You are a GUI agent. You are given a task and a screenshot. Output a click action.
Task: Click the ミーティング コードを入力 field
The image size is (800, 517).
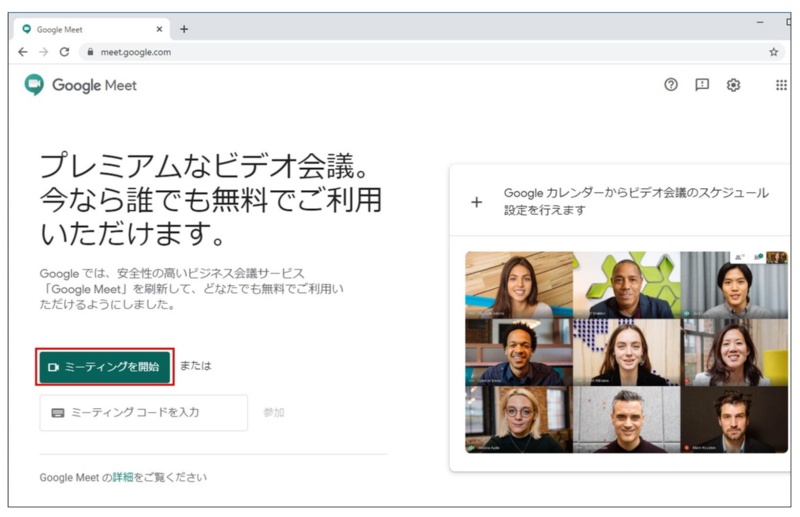pyautogui.click(x=143, y=412)
